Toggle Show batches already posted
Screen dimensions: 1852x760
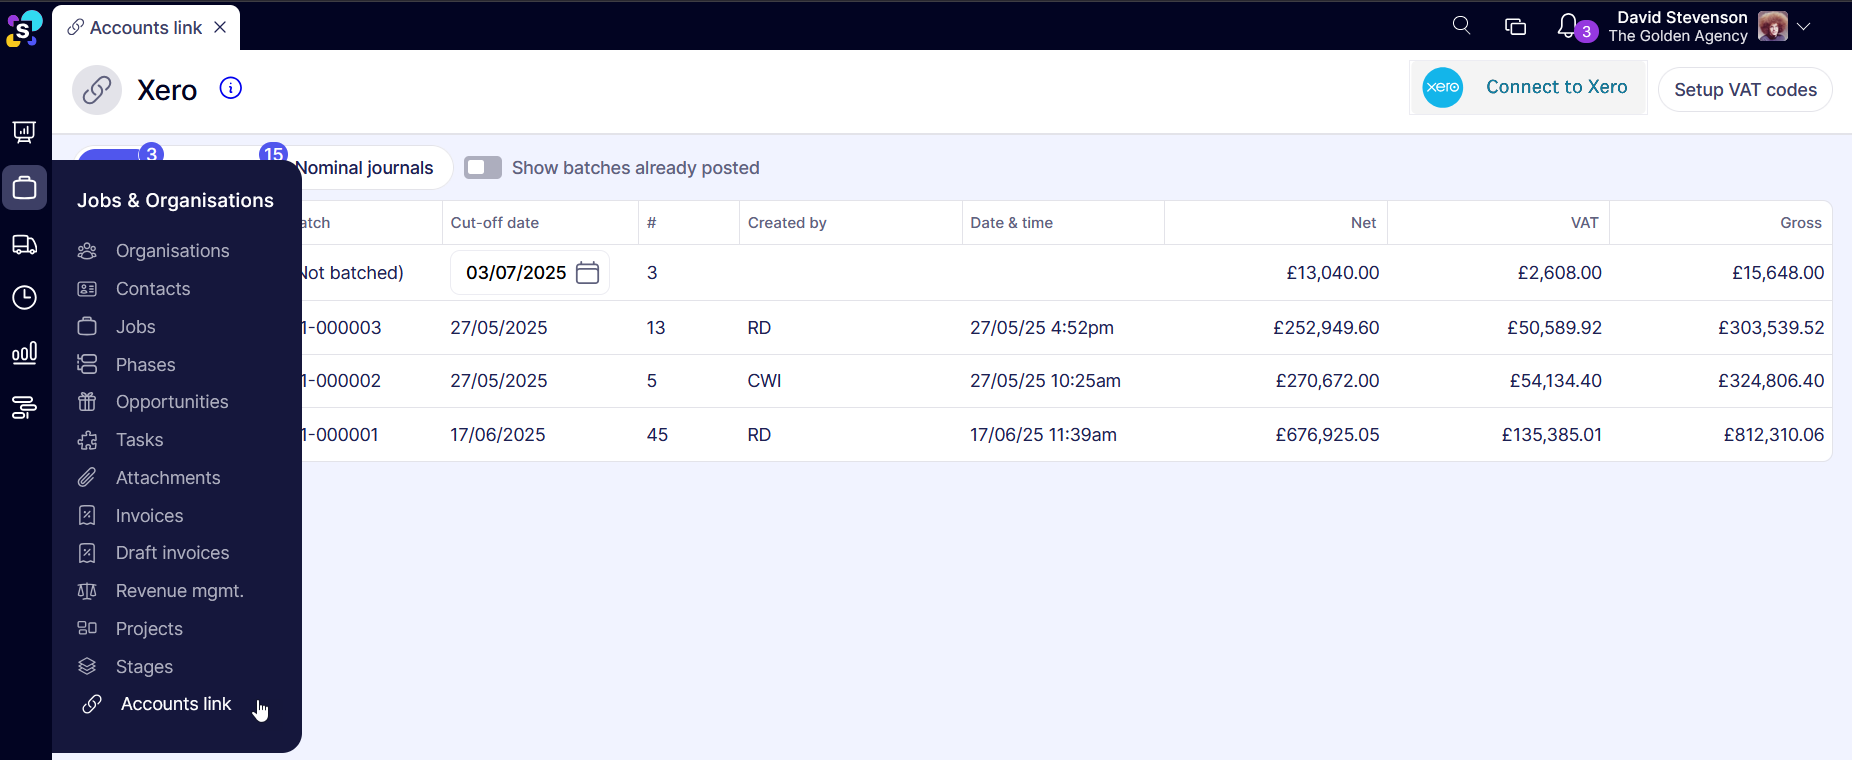483,168
